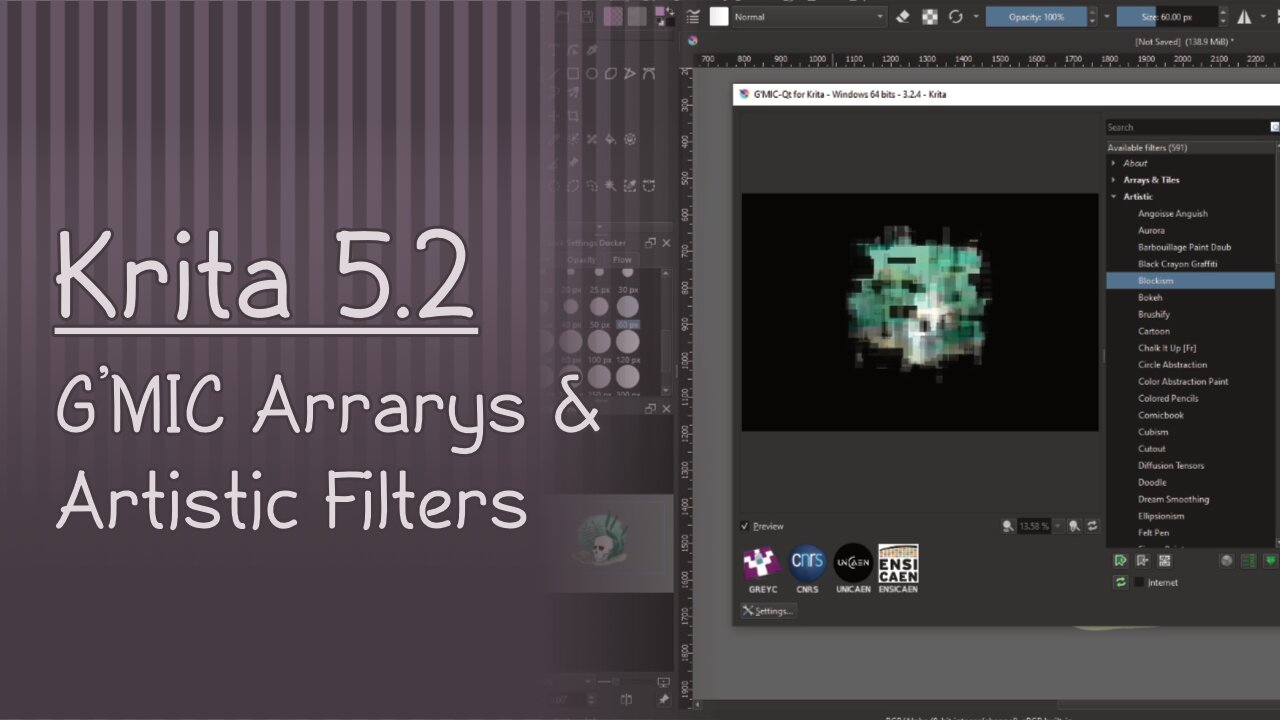Click the remove fave bookmark icon
1280x720 pixels.
(1143, 561)
